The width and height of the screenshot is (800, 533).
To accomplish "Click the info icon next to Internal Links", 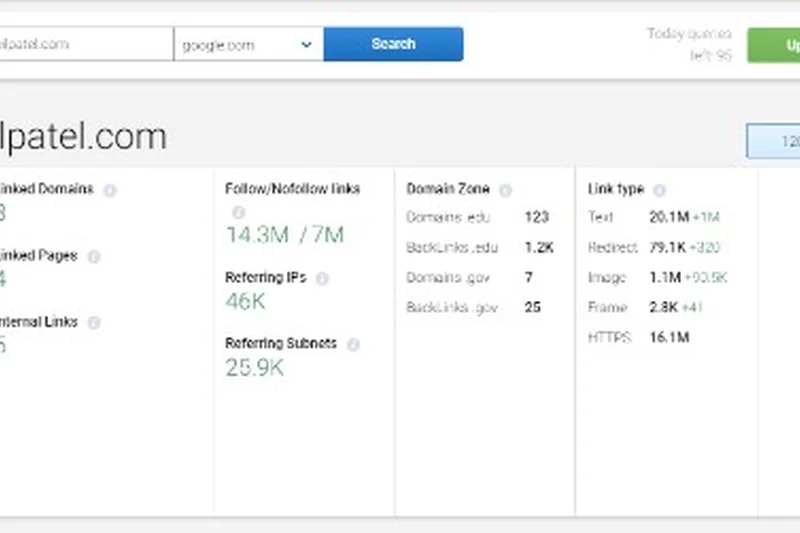I will 94,323.
